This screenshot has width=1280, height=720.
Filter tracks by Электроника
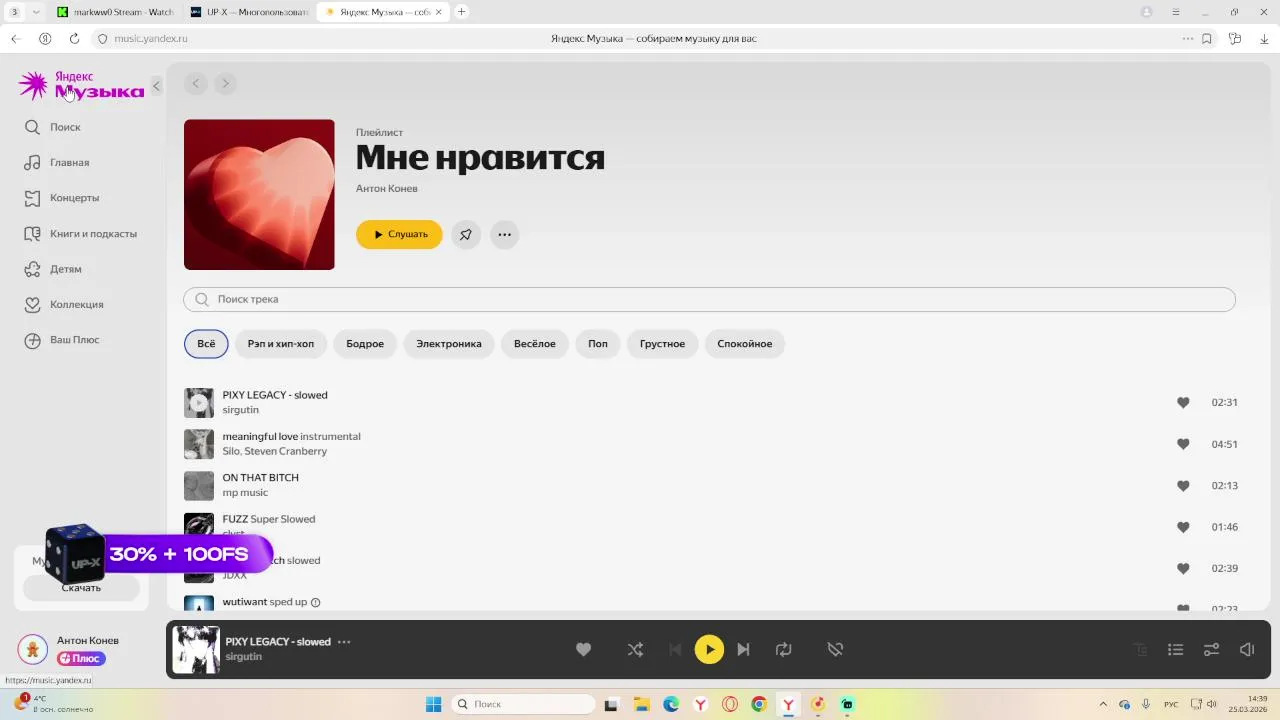(449, 344)
